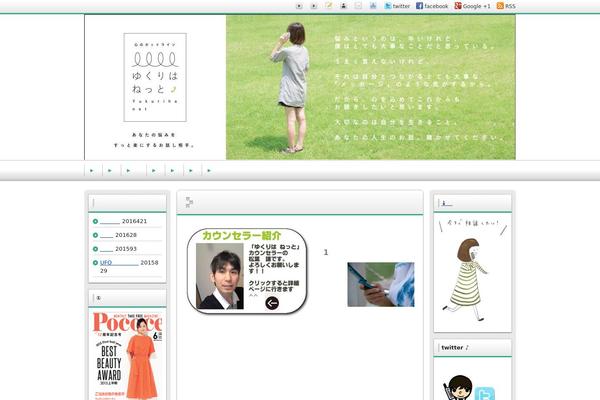The image size is (600, 400).
Task: Click the green bullet beside the UFO entry
Action: (x=95, y=263)
